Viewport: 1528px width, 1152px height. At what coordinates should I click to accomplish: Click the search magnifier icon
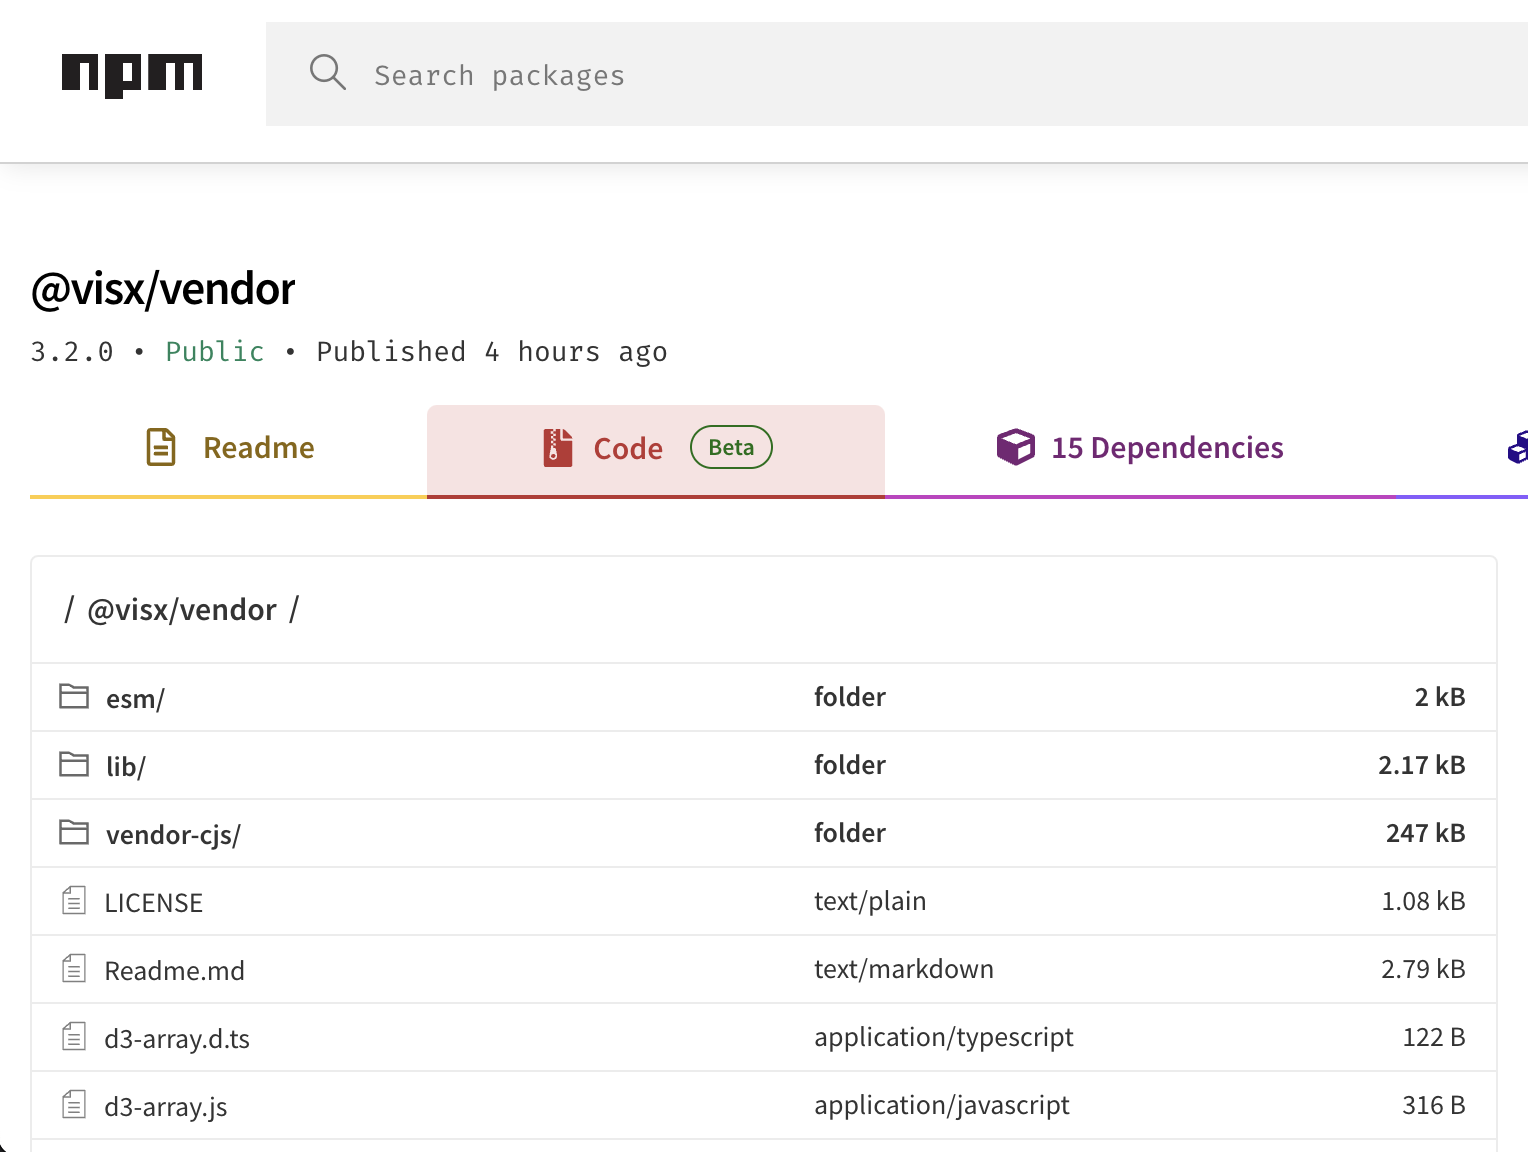(x=328, y=73)
